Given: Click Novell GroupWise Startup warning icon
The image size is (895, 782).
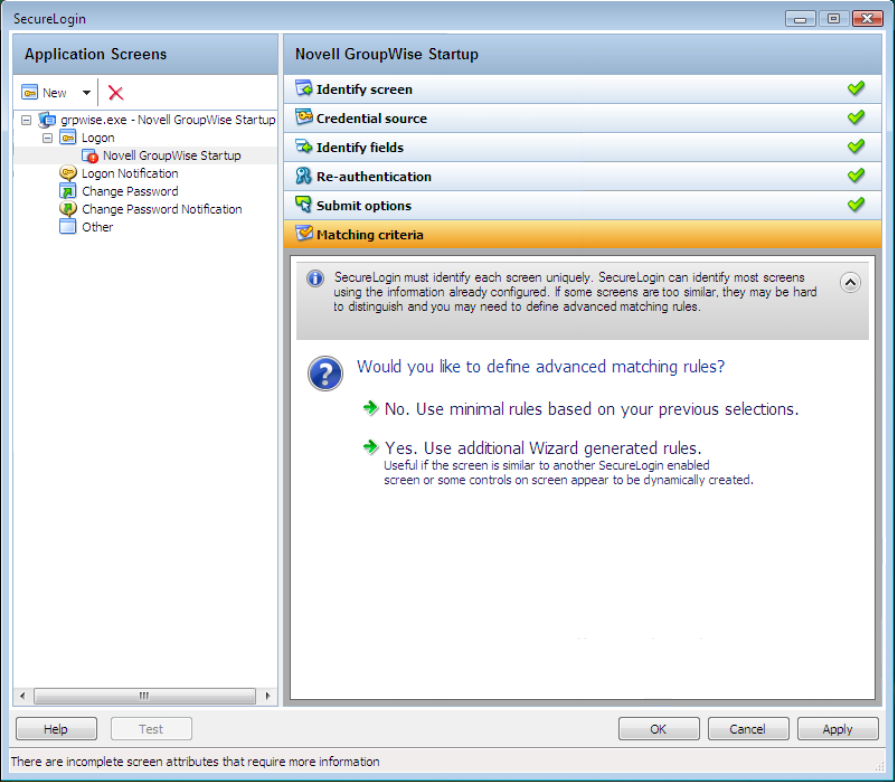Looking at the screenshot, I should click(90, 155).
